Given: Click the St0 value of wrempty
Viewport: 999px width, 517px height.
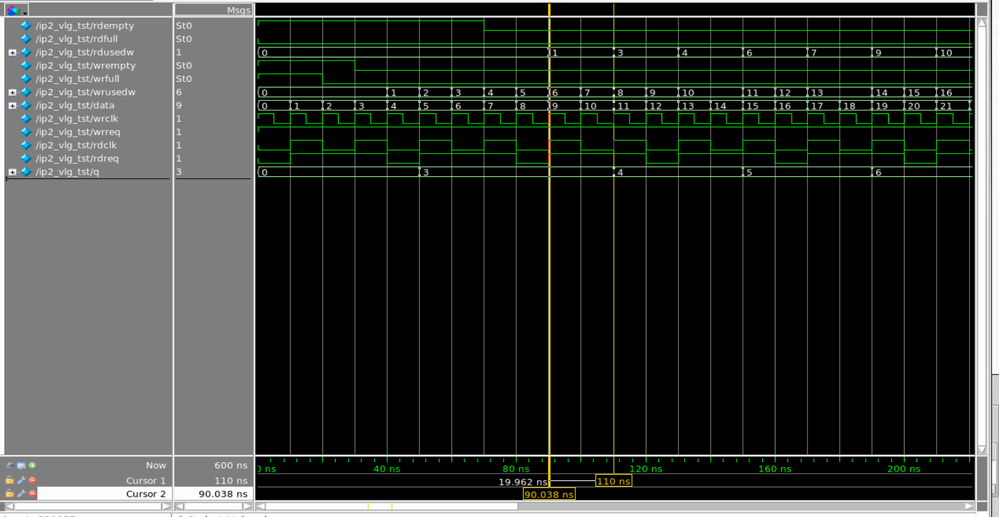Looking at the screenshot, I should pos(183,66).
